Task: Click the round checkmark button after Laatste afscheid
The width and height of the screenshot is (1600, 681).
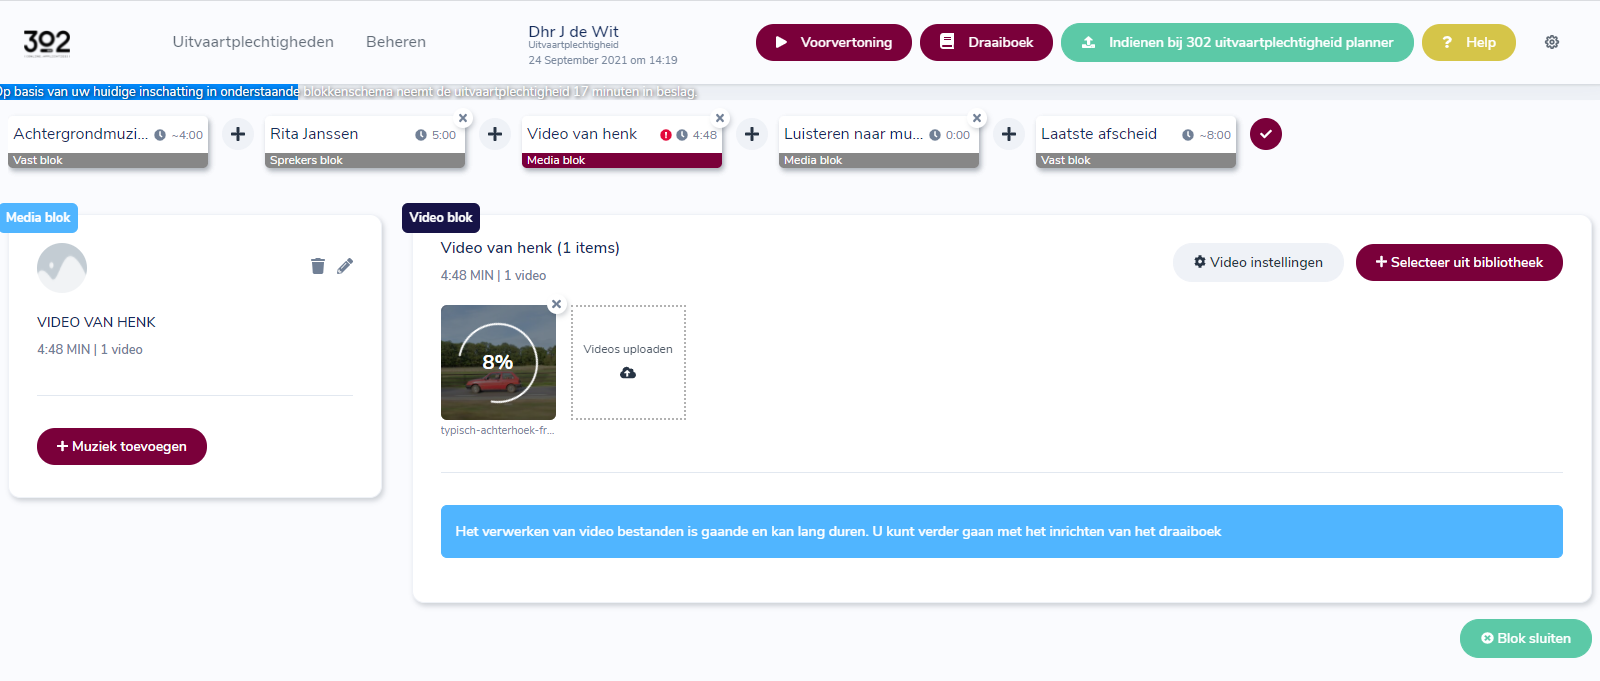Action: click(1266, 134)
